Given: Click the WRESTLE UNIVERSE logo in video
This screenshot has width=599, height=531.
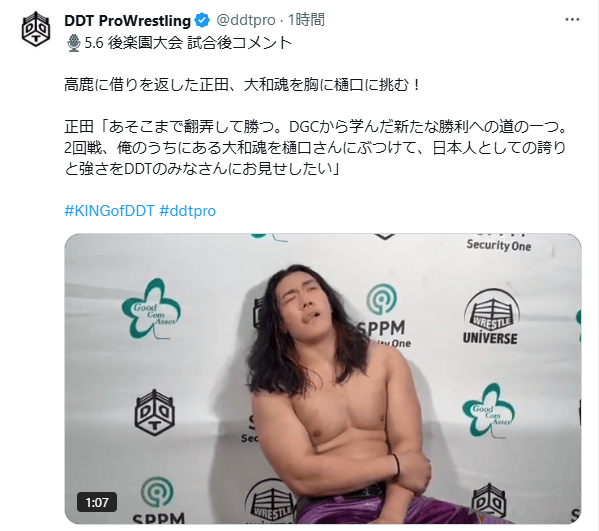Looking at the screenshot, I should [x=491, y=317].
